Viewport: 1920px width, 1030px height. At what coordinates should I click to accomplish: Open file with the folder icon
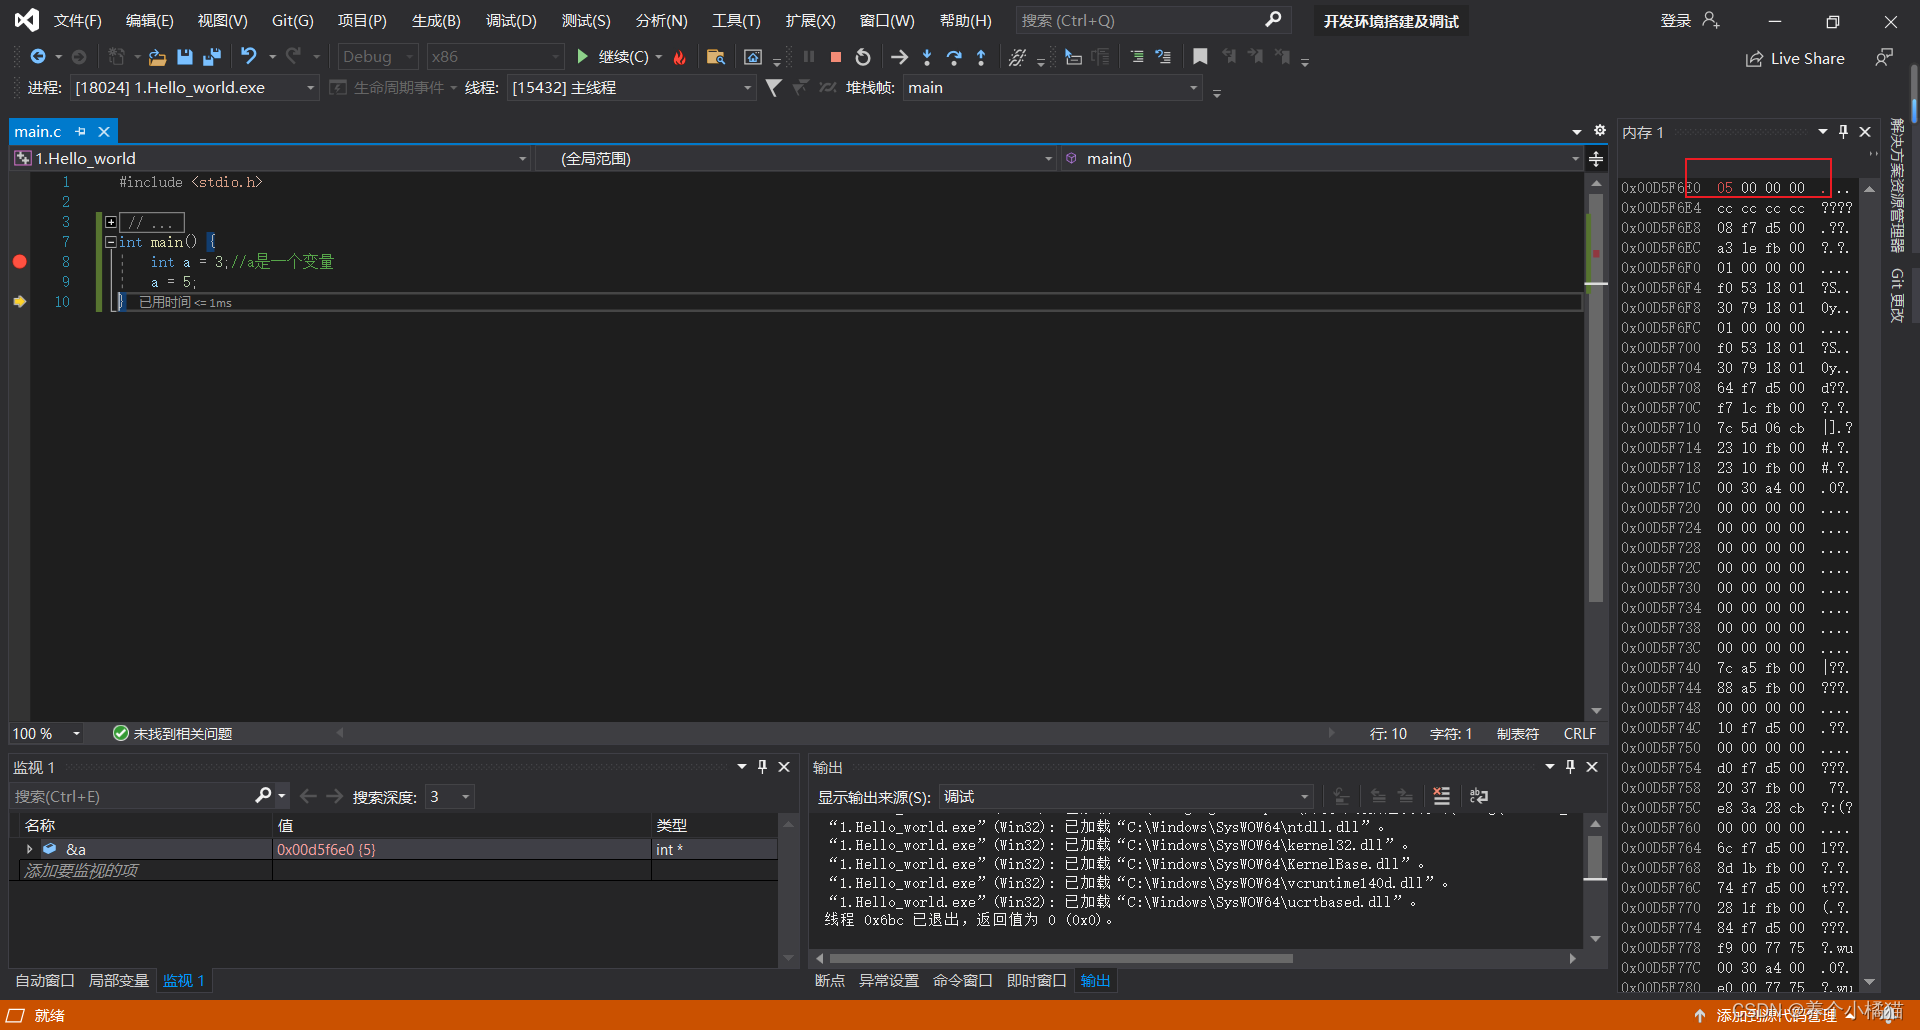(157, 57)
